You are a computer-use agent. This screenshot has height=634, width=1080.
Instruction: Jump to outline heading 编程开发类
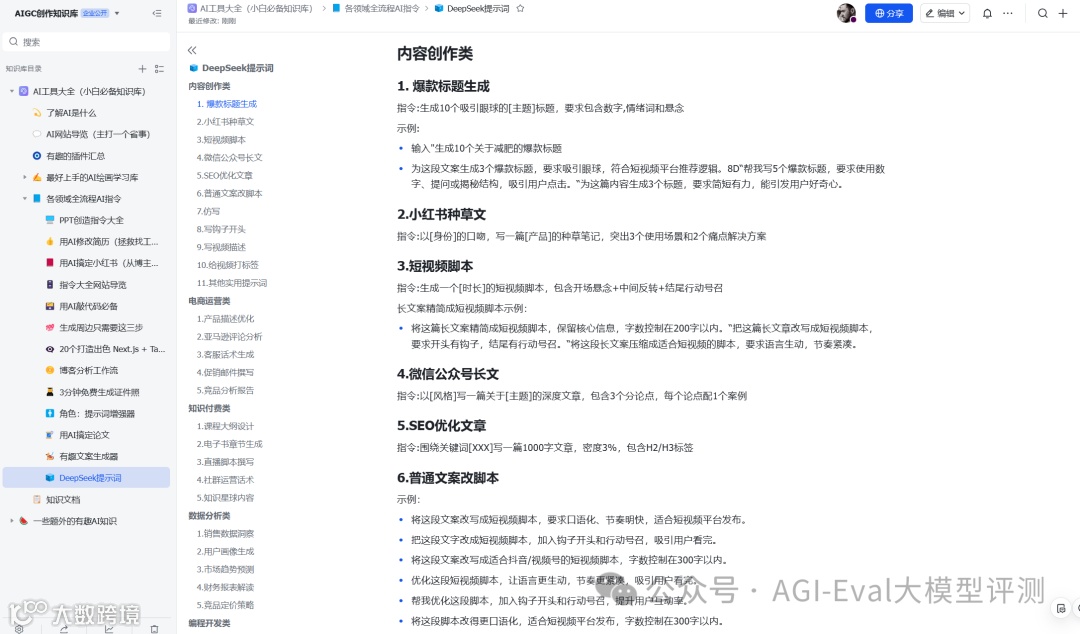click(209, 624)
